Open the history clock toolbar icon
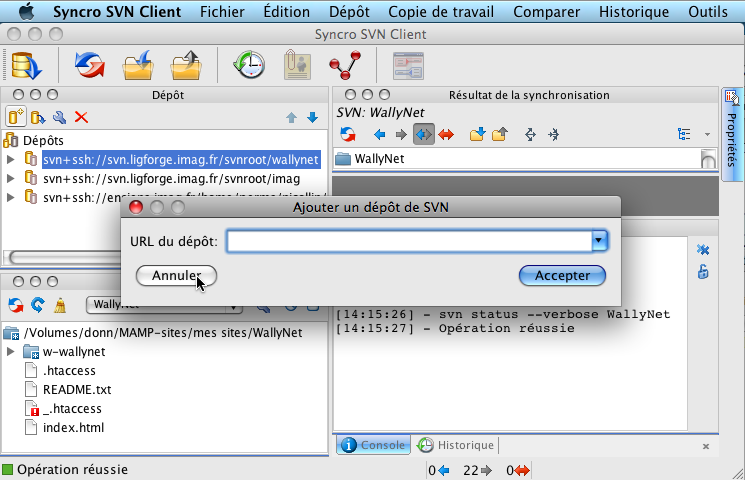The width and height of the screenshot is (745, 480). [249, 65]
